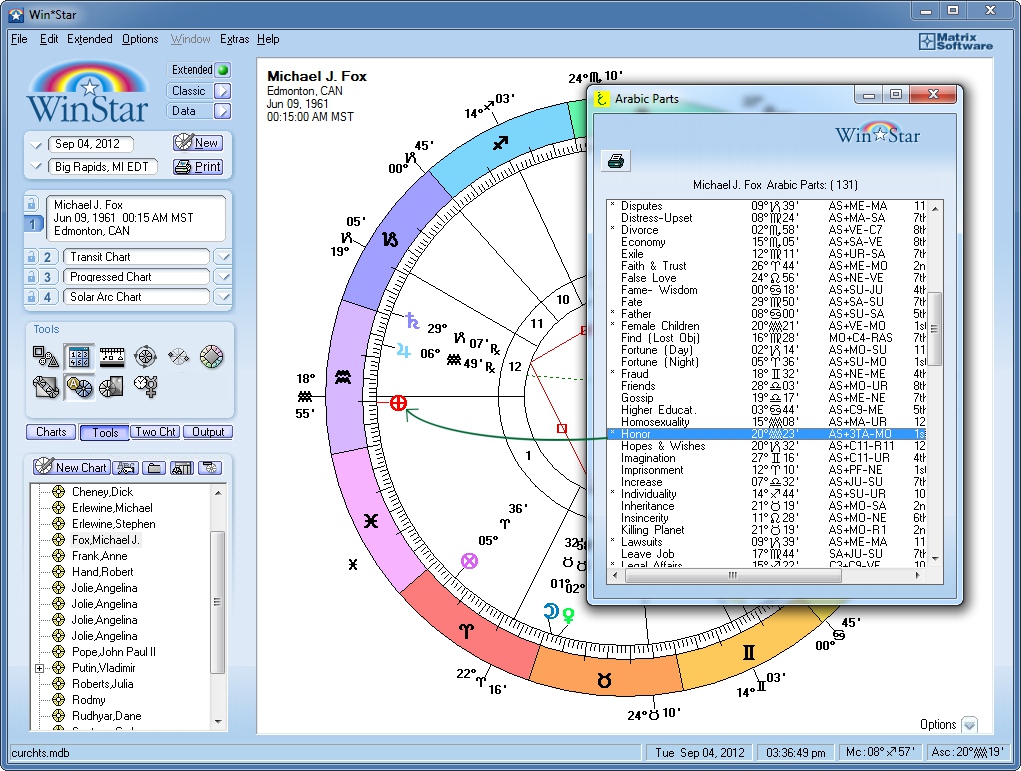This screenshot has width=1021, height=771.
Task: Open the Options dropdown arrow under the chart
Action: point(970,725)
